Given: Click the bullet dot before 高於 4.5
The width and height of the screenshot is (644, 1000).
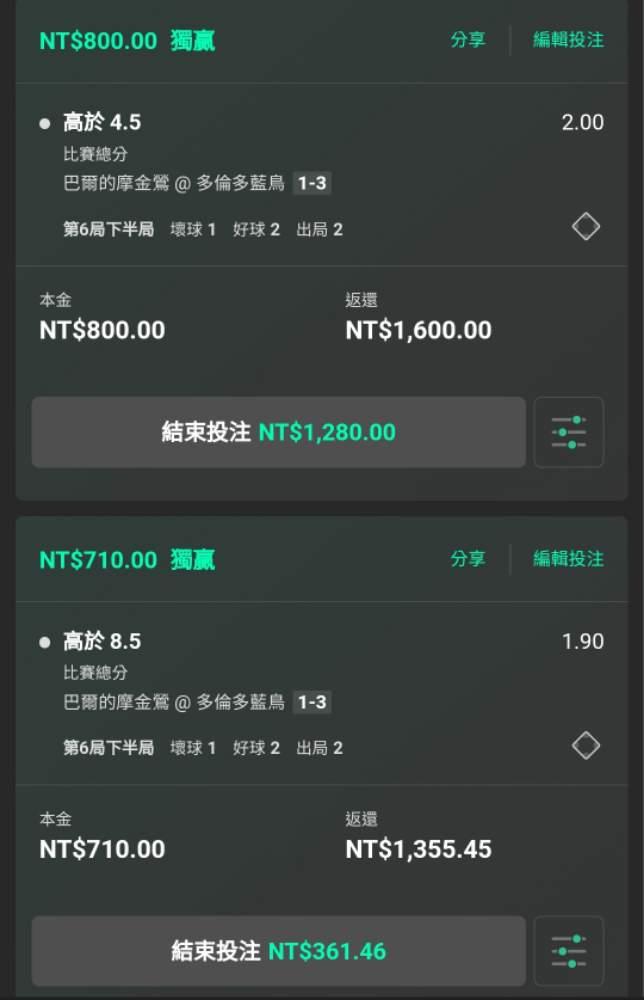Looking at the screenshot, I should point(44,124).
